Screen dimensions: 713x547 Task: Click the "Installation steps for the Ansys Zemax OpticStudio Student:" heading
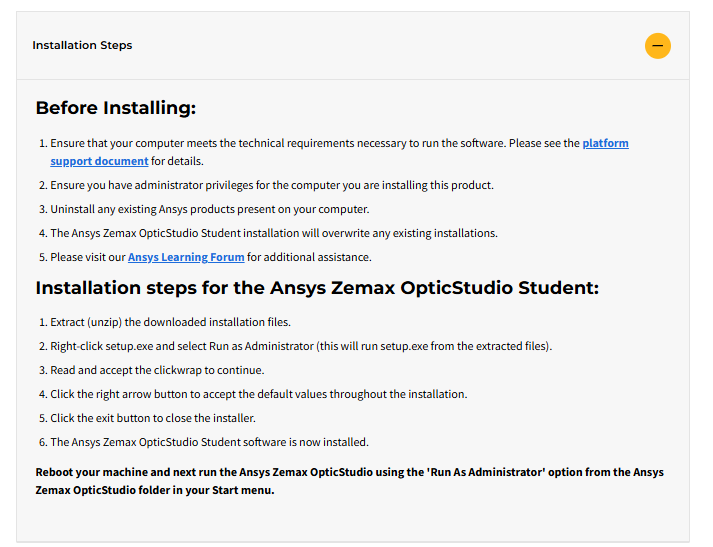click(x=317, y=288)
